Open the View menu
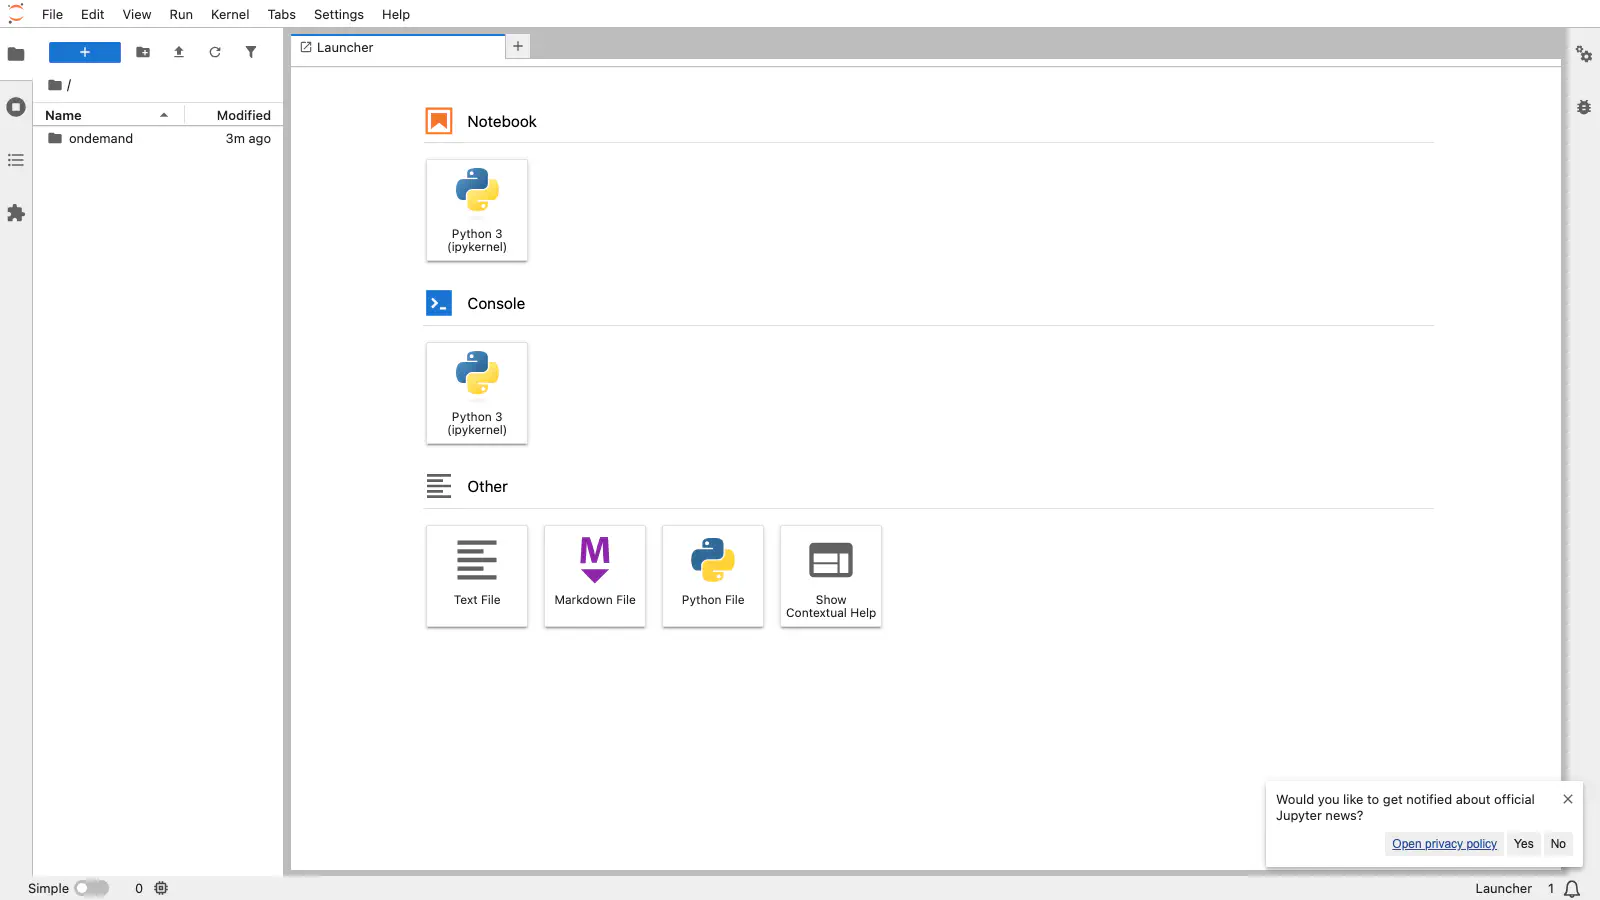Viewport: 1600px width, 900px height. pyautogui.click(x=137, y=14)
